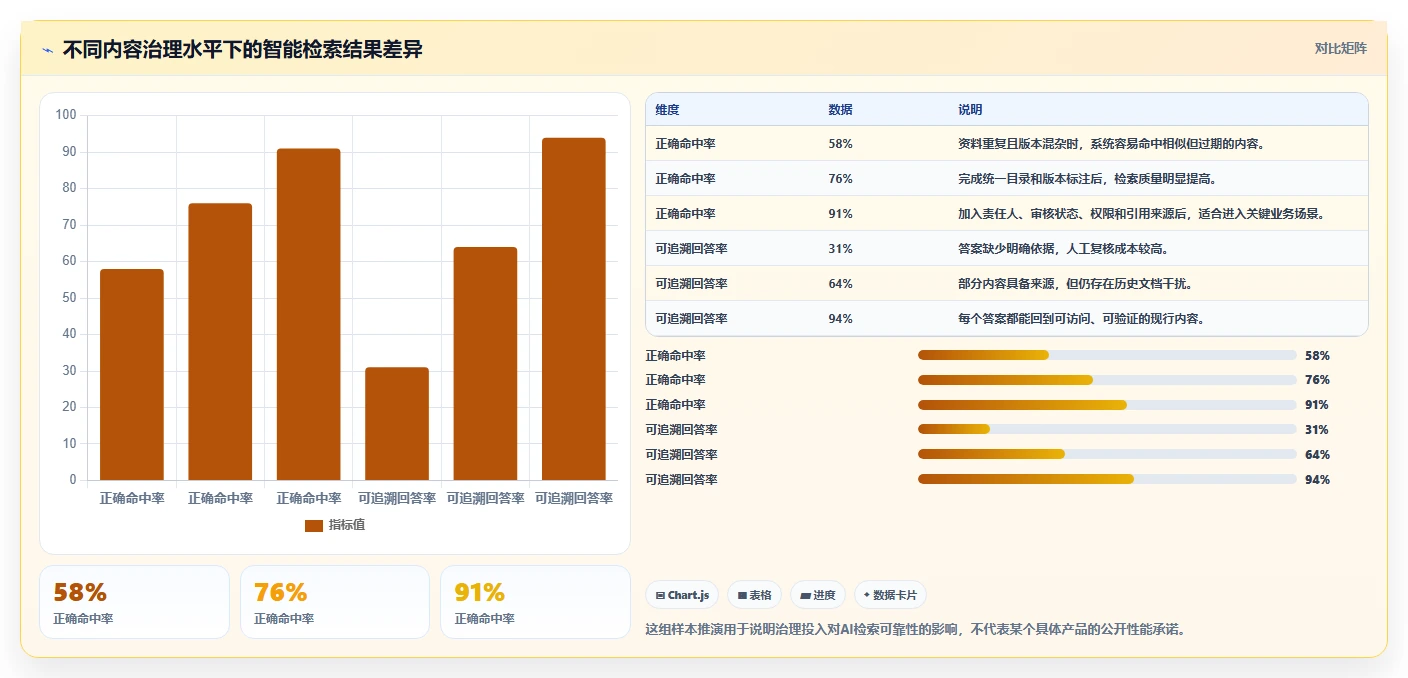This screenshot has height=678, width=1408.
Task: Click the 进度 tag chip
Action: 817,595
